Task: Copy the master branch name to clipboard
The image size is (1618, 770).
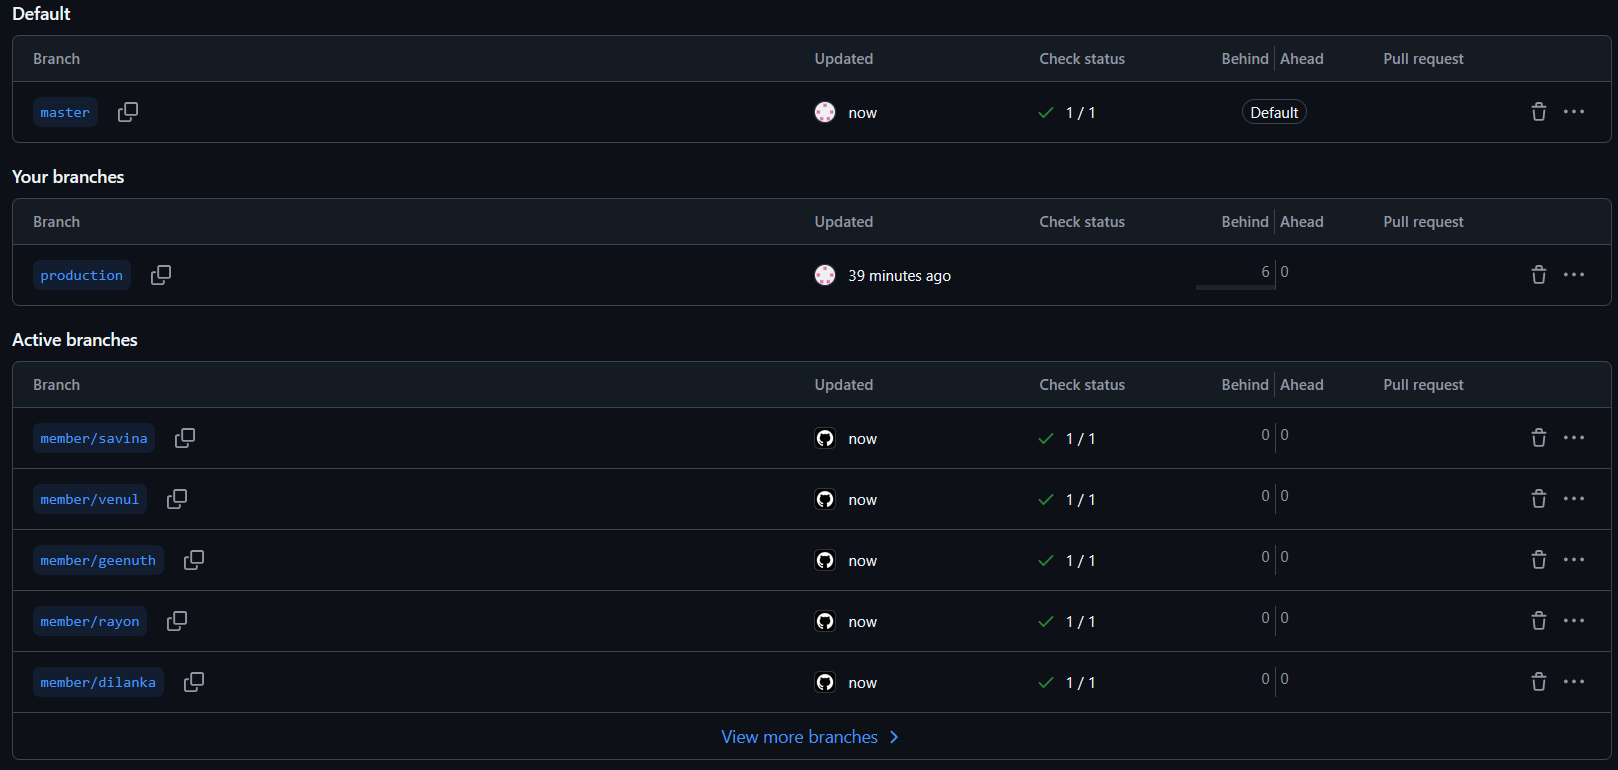Action: coord(128,112)
